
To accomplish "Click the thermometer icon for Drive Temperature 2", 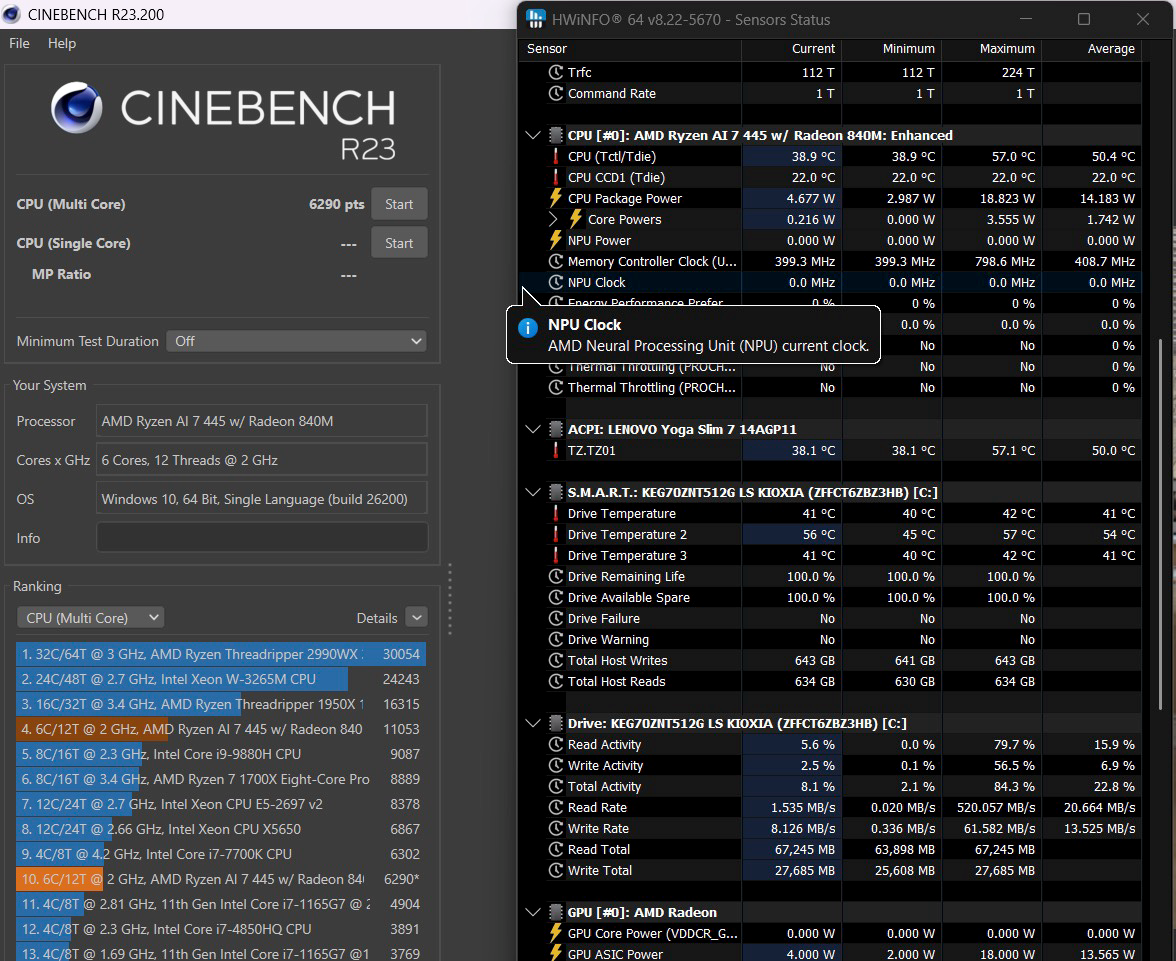I will pyautogui.click(x=556, y=534).
